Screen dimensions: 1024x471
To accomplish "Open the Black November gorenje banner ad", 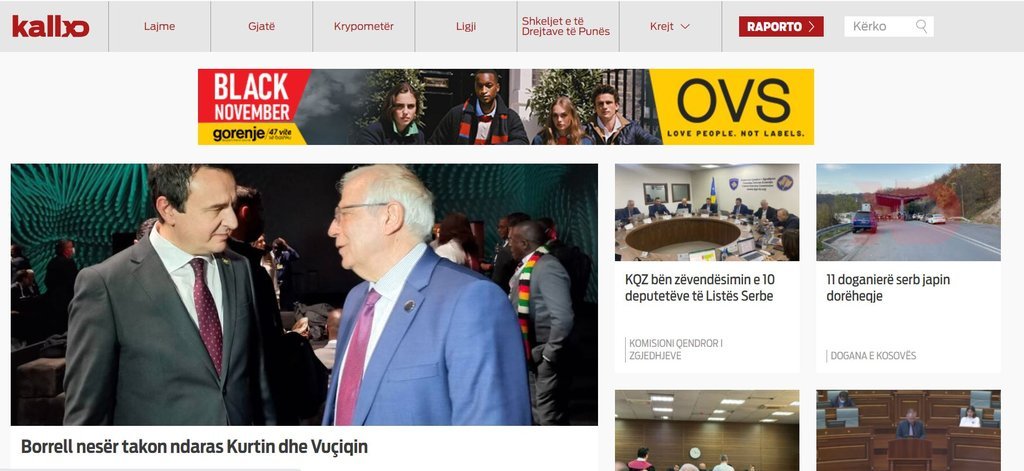I will point(254,106).
